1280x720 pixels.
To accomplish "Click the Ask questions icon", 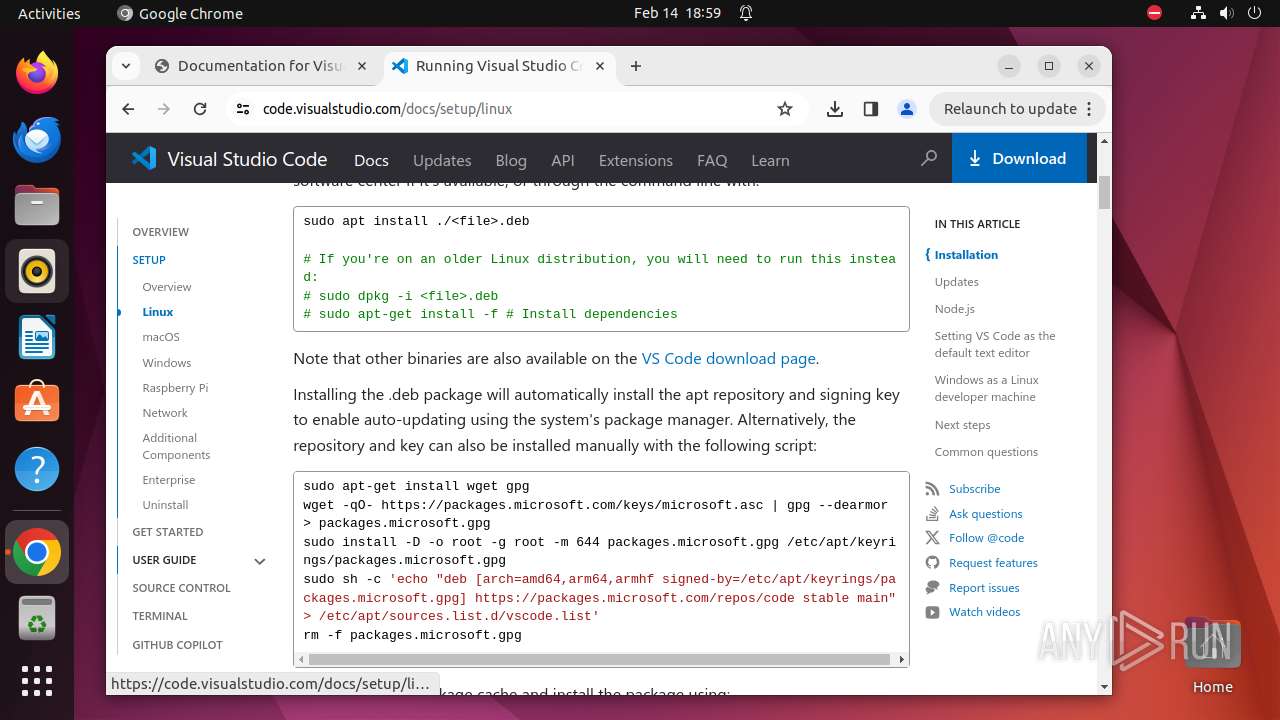I will (932, 514).
